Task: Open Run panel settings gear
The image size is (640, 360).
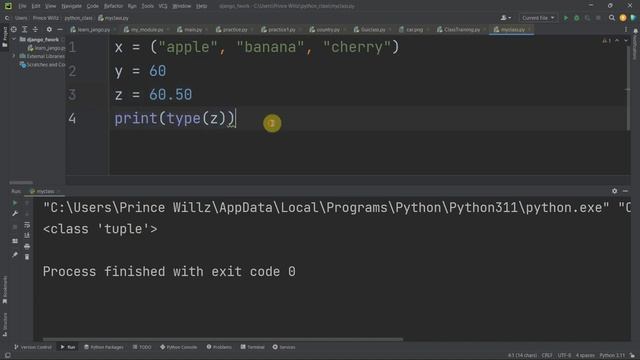Action: [x=615, y=191]
